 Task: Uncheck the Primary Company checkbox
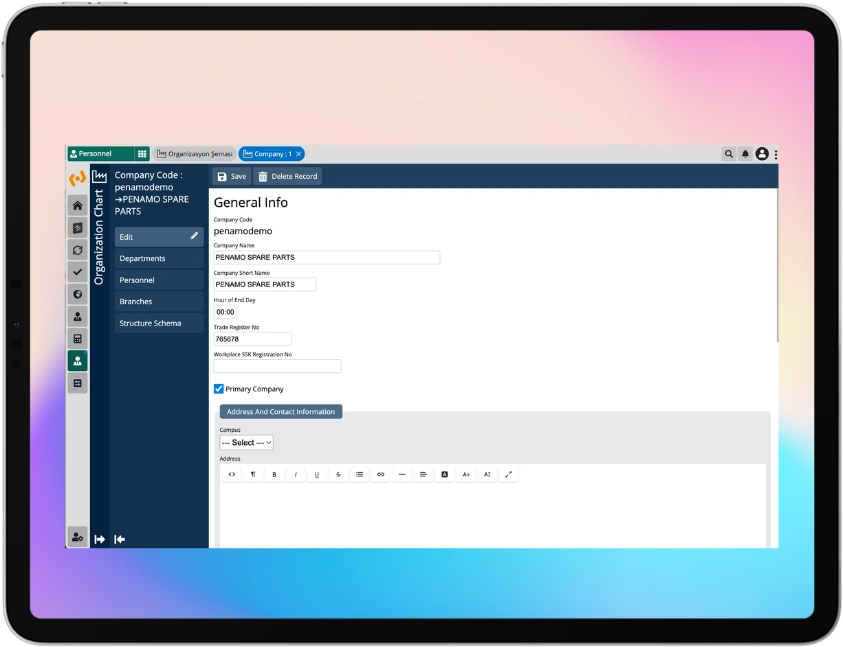(219, 389)
